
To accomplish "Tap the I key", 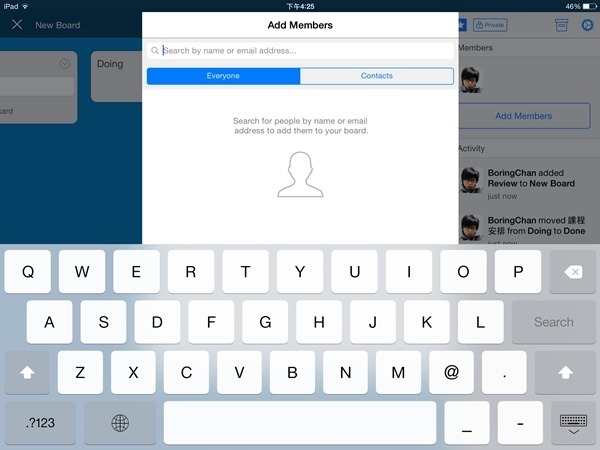I will 409,272.
